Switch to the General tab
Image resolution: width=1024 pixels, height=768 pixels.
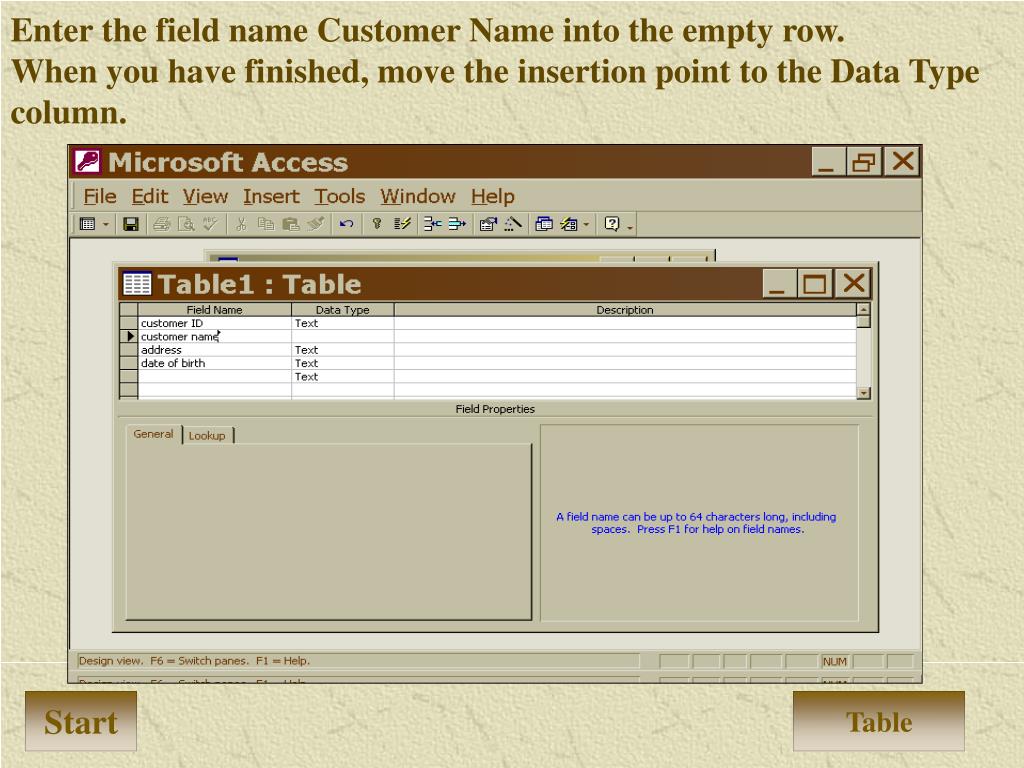coord(153,434)
